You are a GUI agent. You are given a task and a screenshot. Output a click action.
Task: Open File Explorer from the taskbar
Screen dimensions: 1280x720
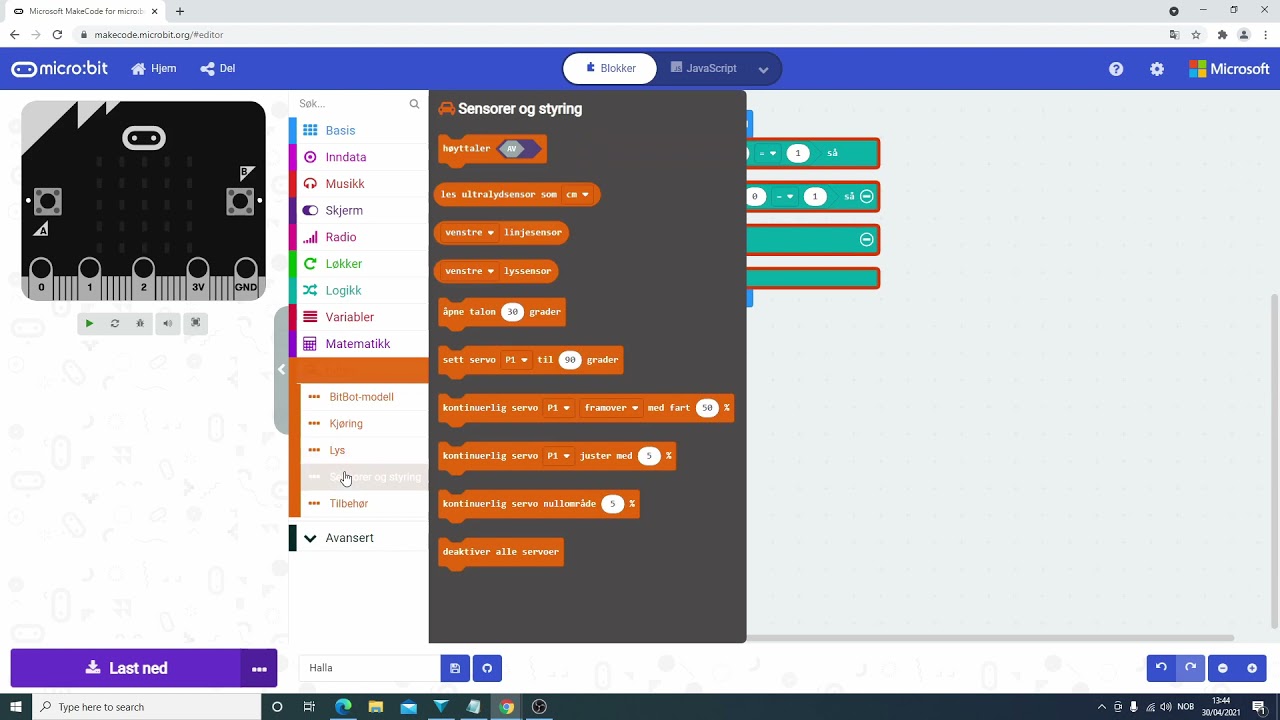point(376,707)
